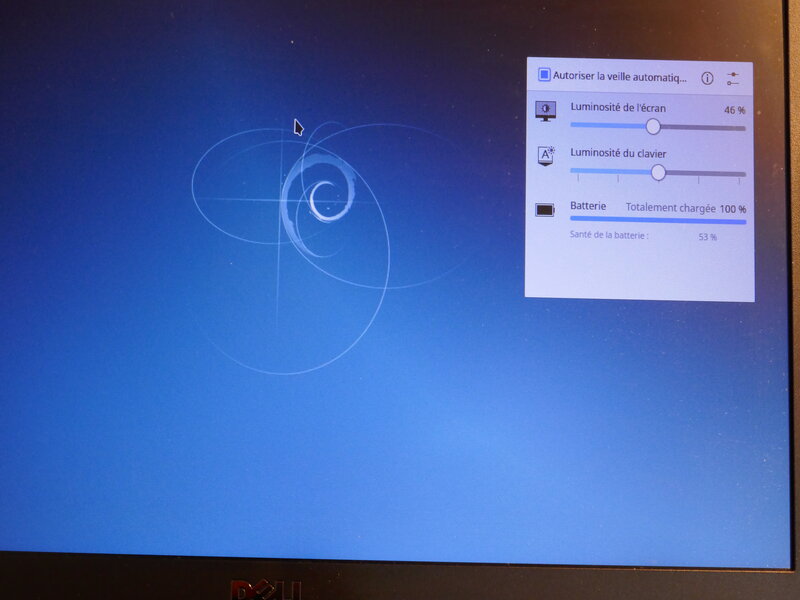Click the Batterie label
Viewport: 800px width, 600px height.
pos(588,206)
